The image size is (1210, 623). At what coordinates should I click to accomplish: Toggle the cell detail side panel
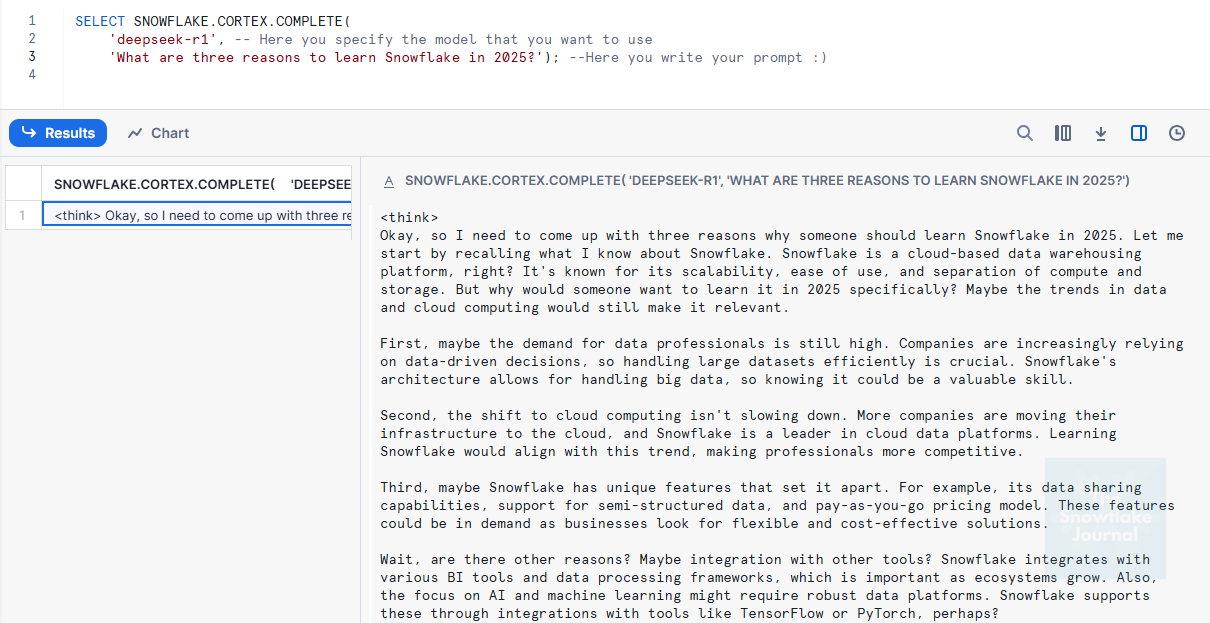tap(1139, 133)
